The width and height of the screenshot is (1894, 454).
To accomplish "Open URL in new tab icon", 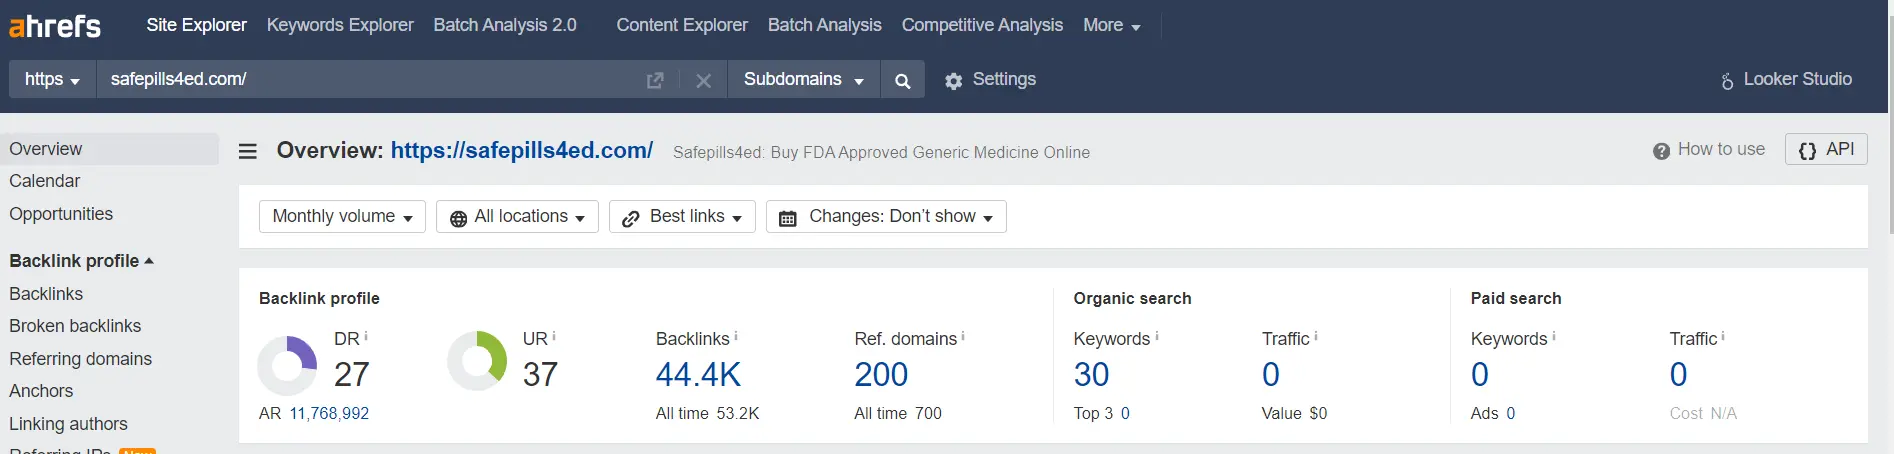I will click(655, 80).
